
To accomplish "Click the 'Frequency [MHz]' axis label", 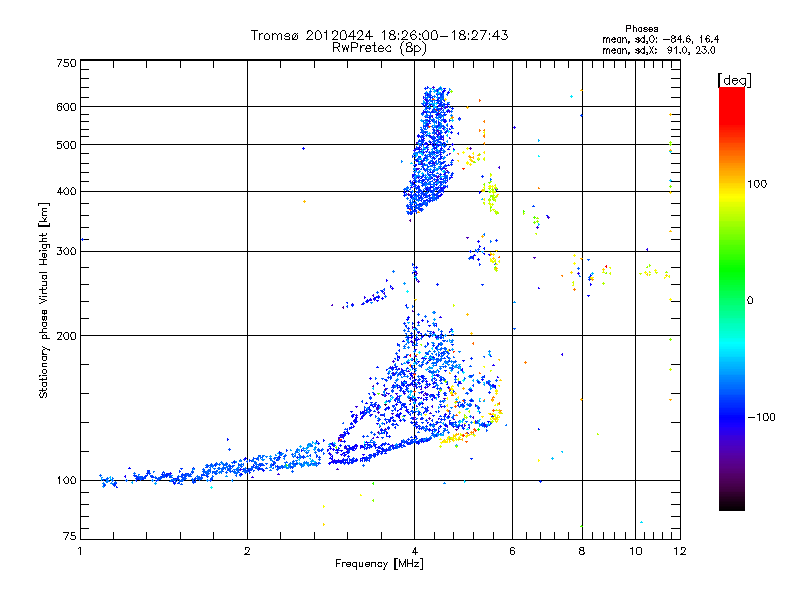I will (x=379, y=564).
